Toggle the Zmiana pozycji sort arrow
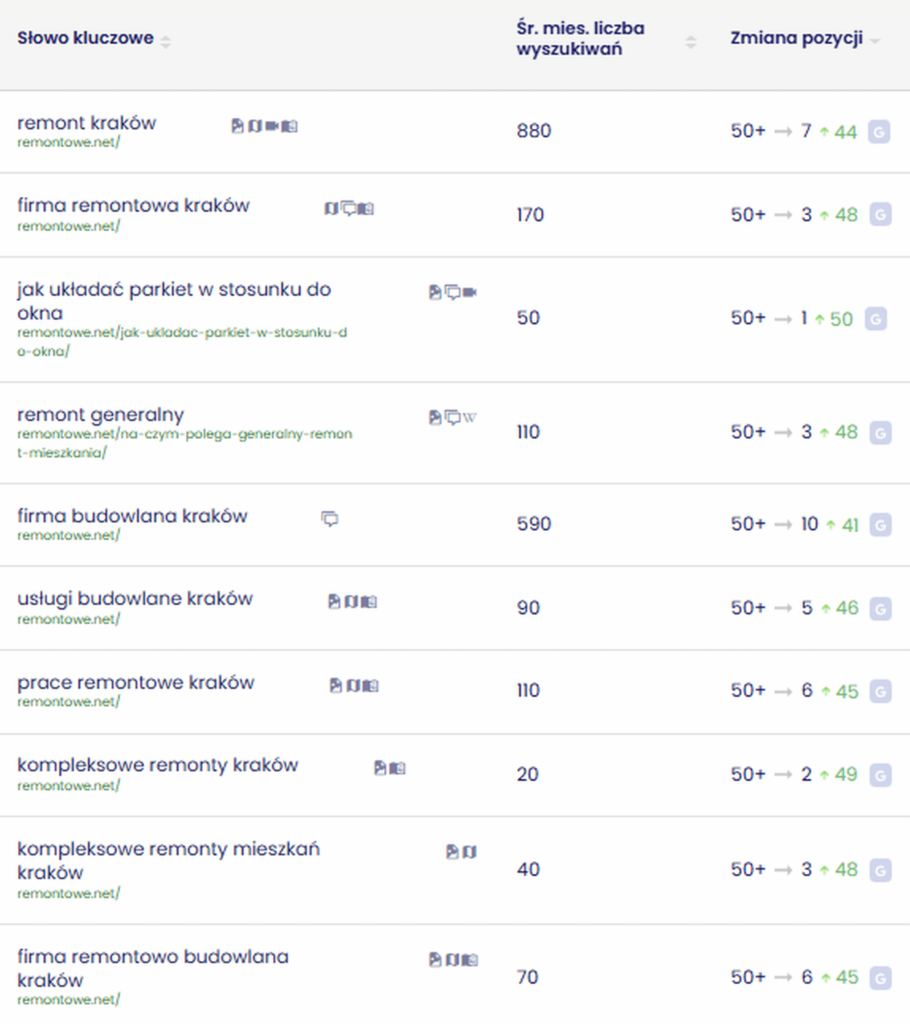Screen dimensions: 910x1024 coord(875,41)
